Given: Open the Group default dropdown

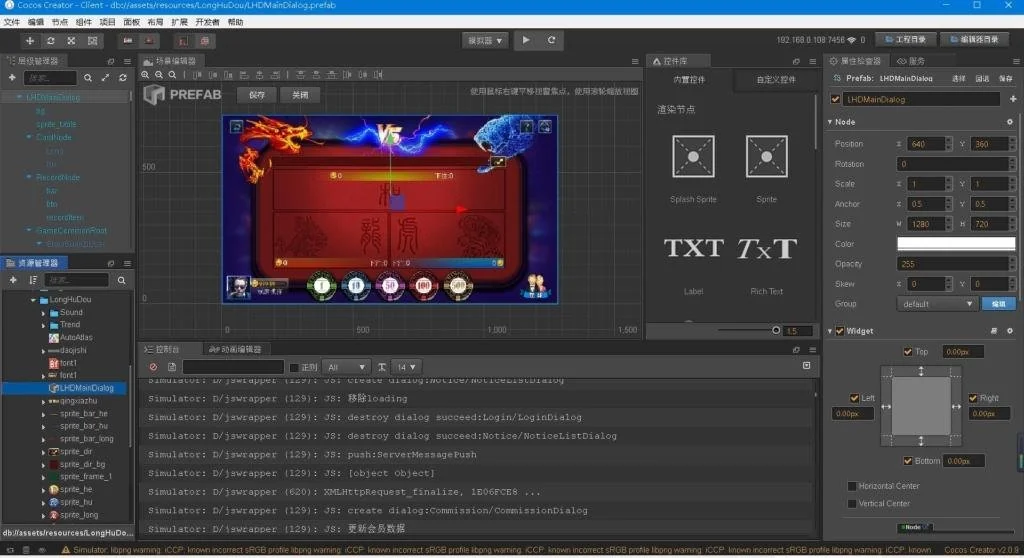Looking at the screenshot, I should [x=938, y=304].
